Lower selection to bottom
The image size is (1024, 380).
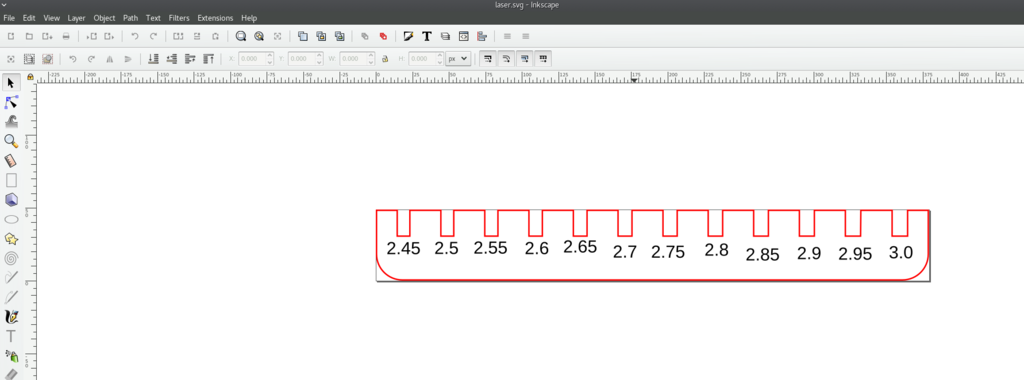click(153, 59)
